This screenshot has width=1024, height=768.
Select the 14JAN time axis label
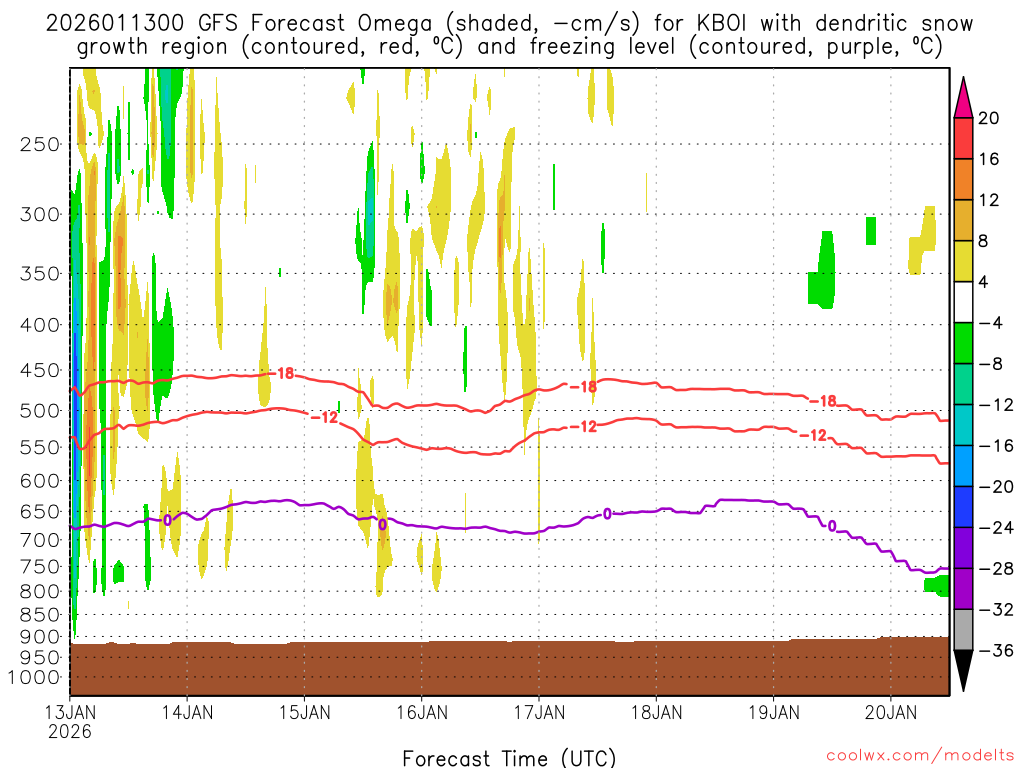click(187, 712)
